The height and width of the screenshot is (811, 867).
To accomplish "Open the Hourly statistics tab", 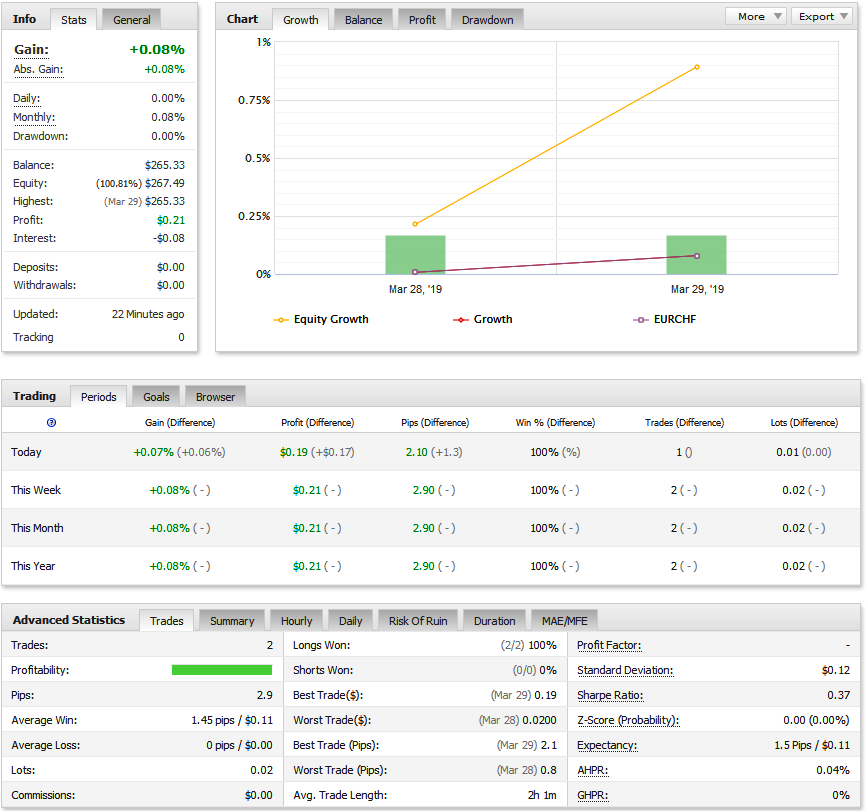I will [x=296, y=621].
